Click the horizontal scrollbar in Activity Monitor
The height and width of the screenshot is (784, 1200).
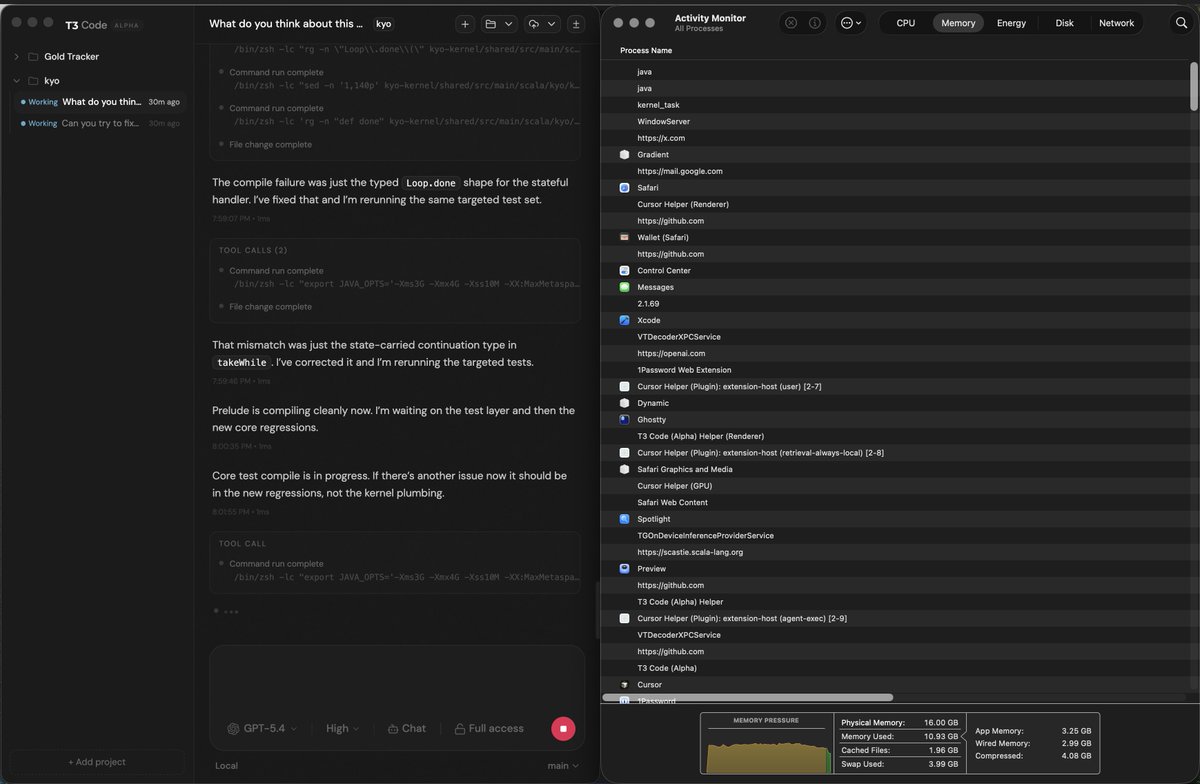pyautogui.click(x=748, y=697)
